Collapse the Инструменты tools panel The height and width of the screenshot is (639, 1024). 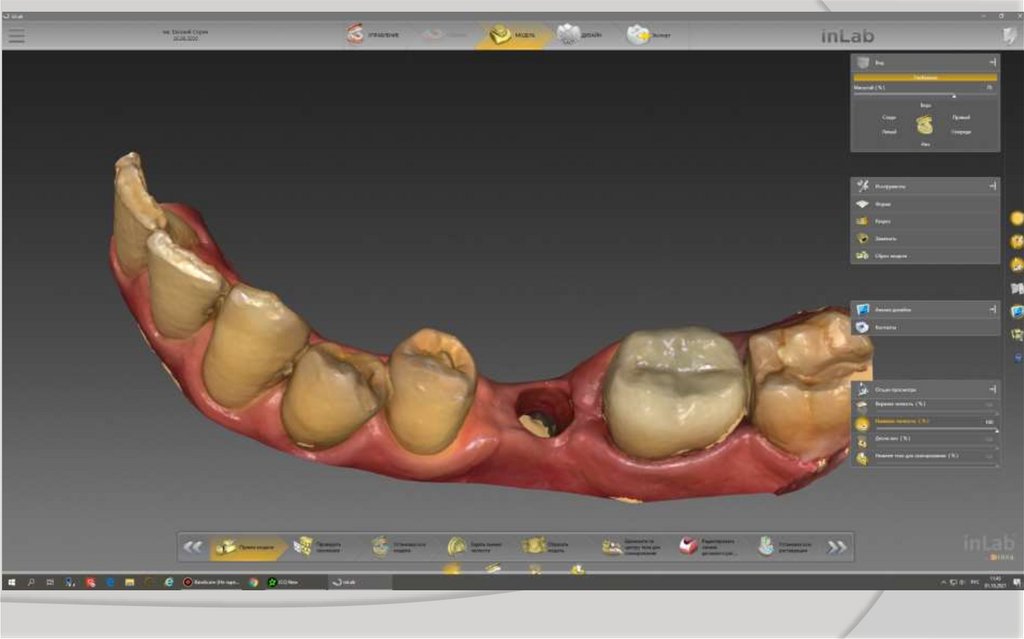993,186
